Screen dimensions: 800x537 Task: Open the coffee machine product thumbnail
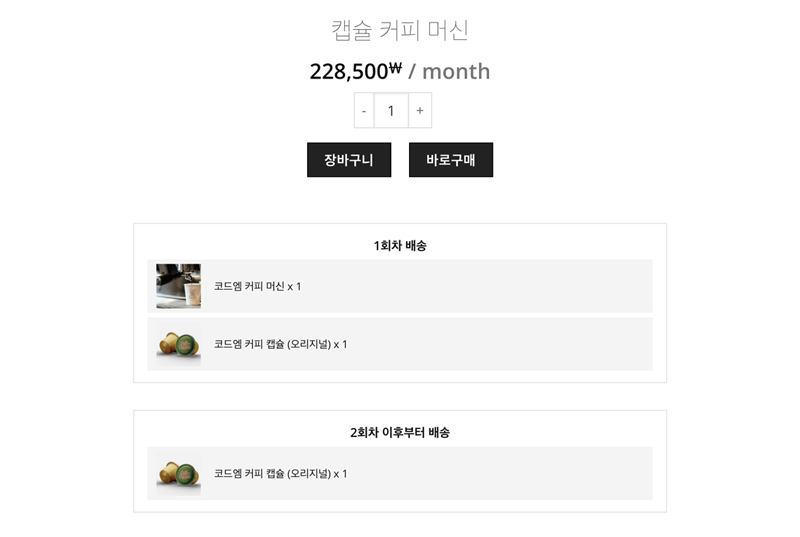point(178,286)
